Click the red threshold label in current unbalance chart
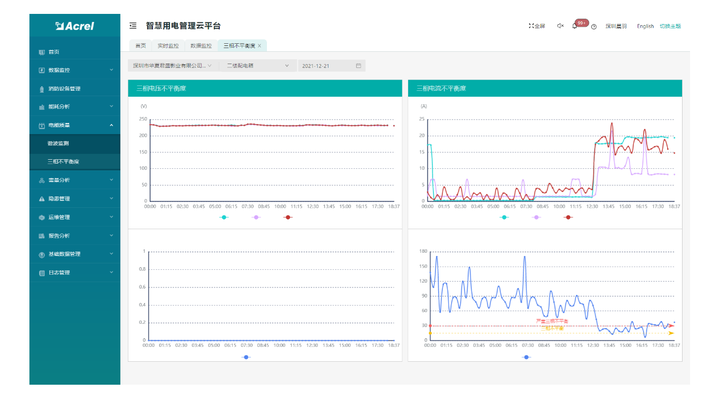 (552, 321)
